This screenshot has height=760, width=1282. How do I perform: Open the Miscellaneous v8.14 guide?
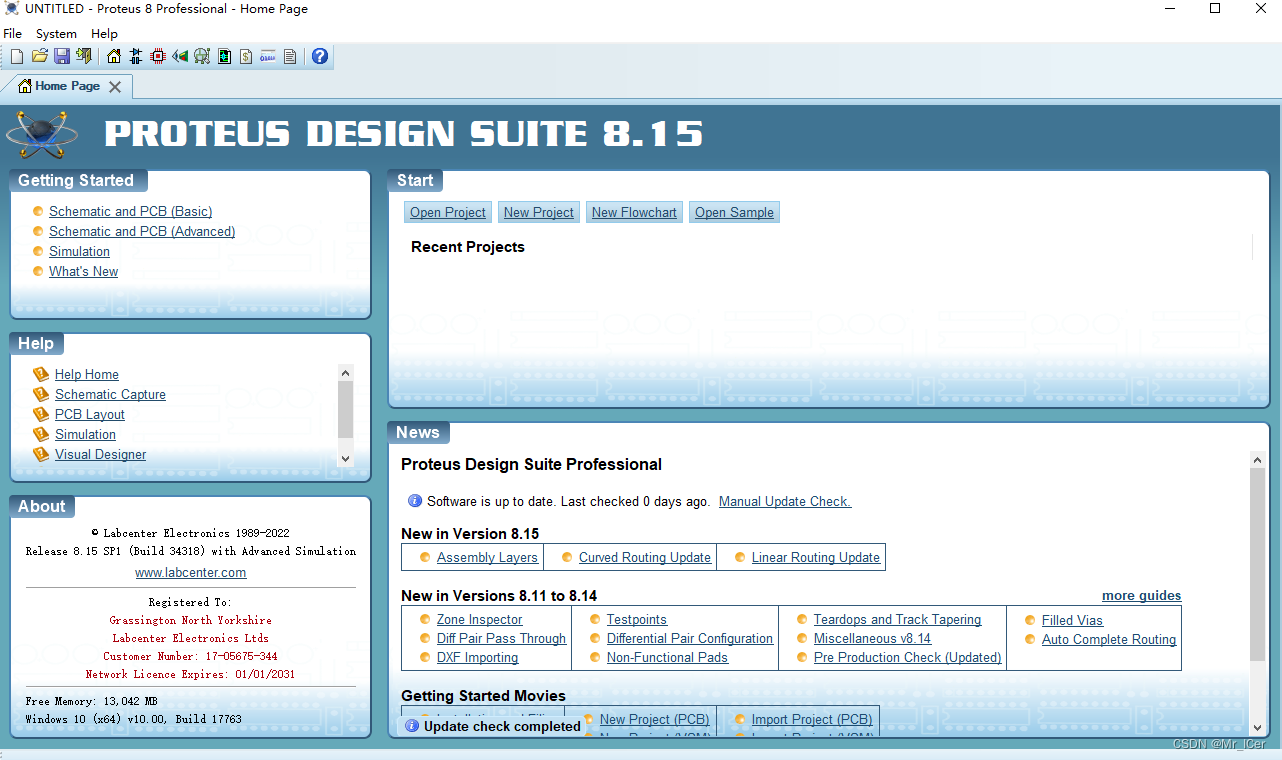point(872,638)
